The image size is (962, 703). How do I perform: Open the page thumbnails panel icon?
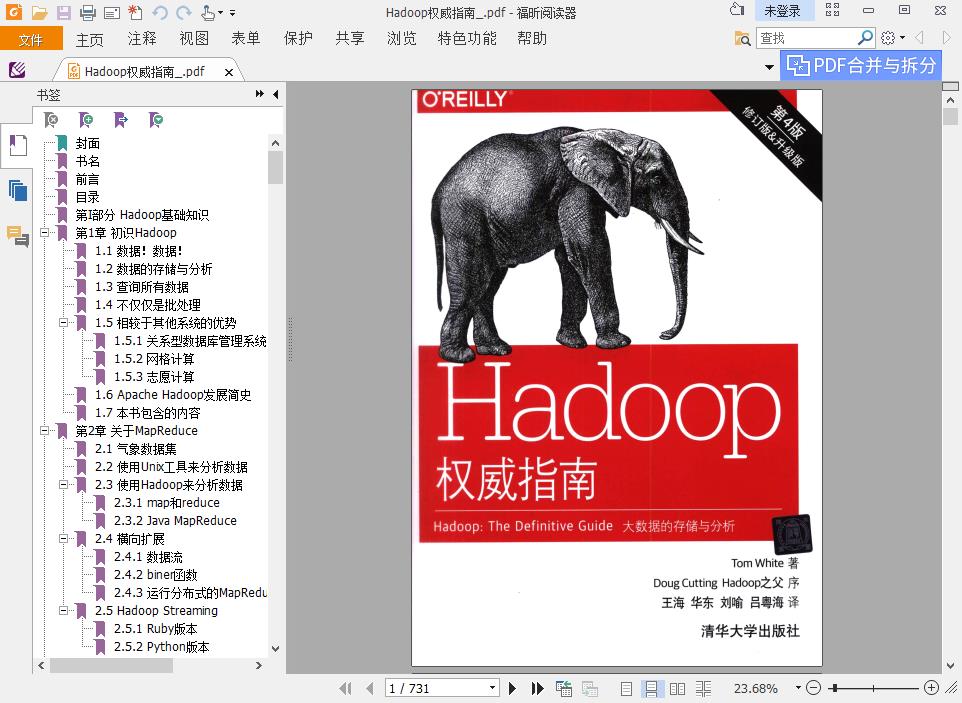[18, 190]
